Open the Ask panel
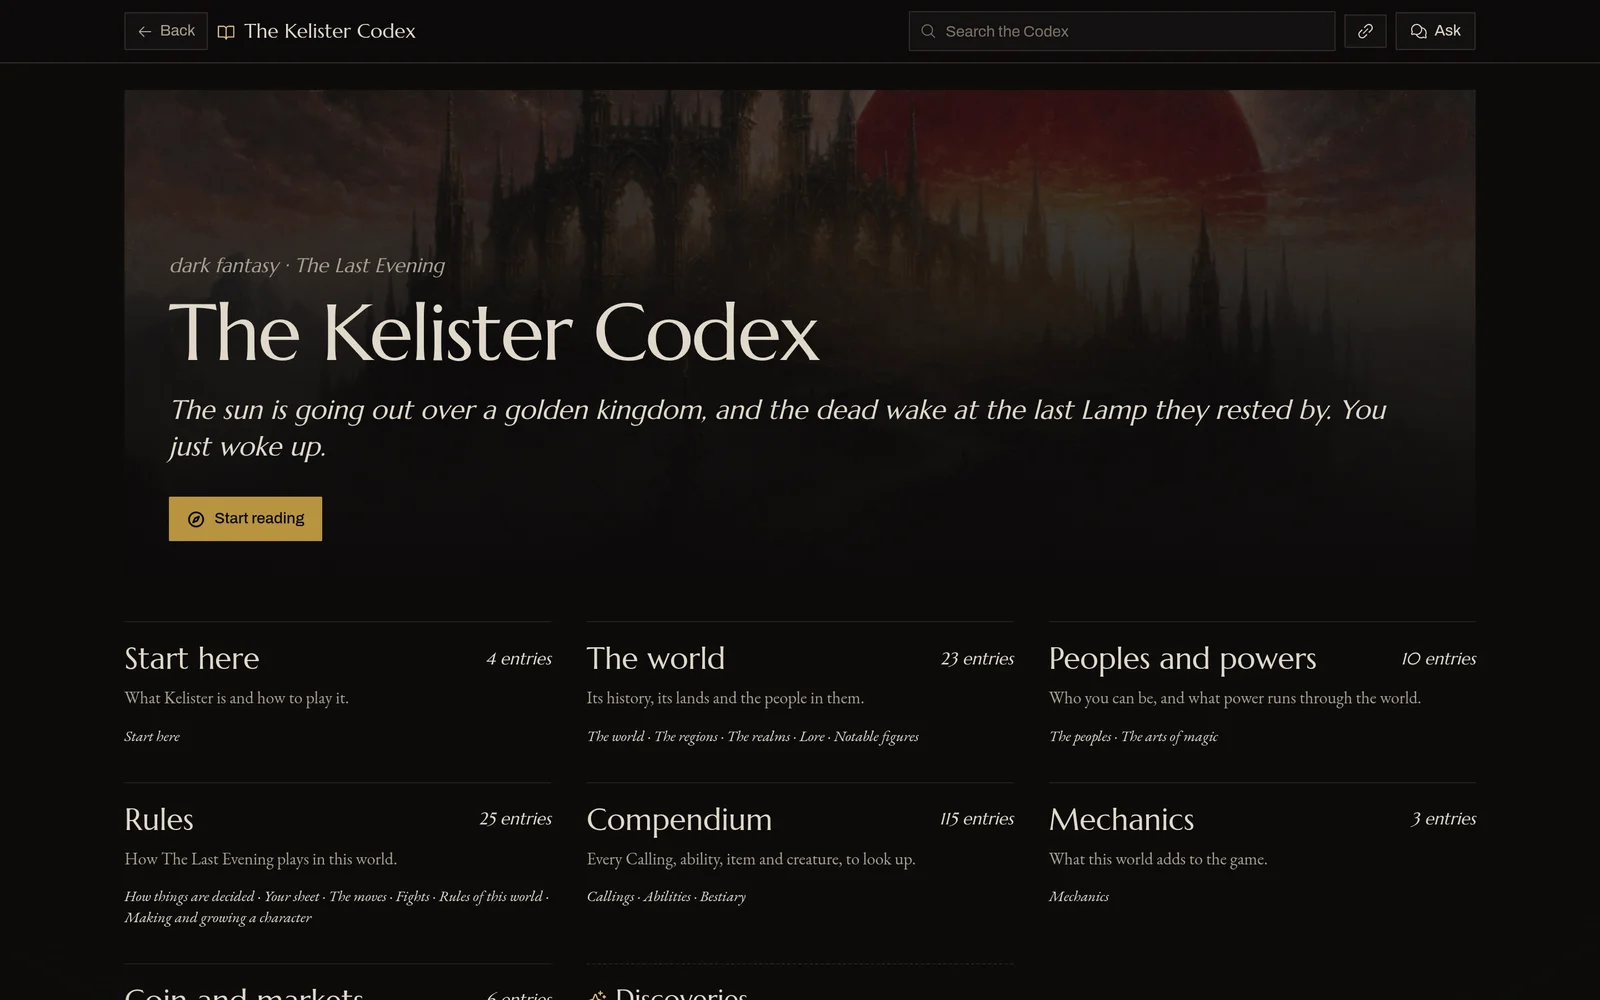This screenshot has height=1000, width=1600. (x=1435, y=31)
